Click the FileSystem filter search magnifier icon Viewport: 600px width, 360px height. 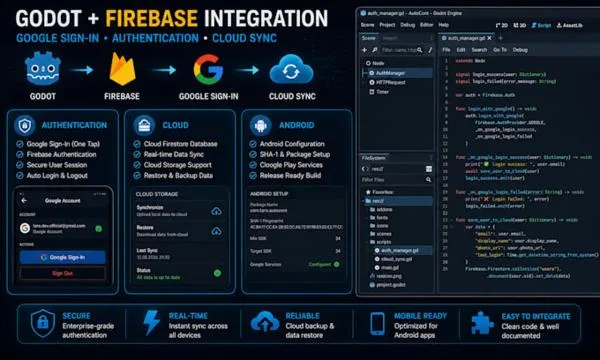click(428, 179)
